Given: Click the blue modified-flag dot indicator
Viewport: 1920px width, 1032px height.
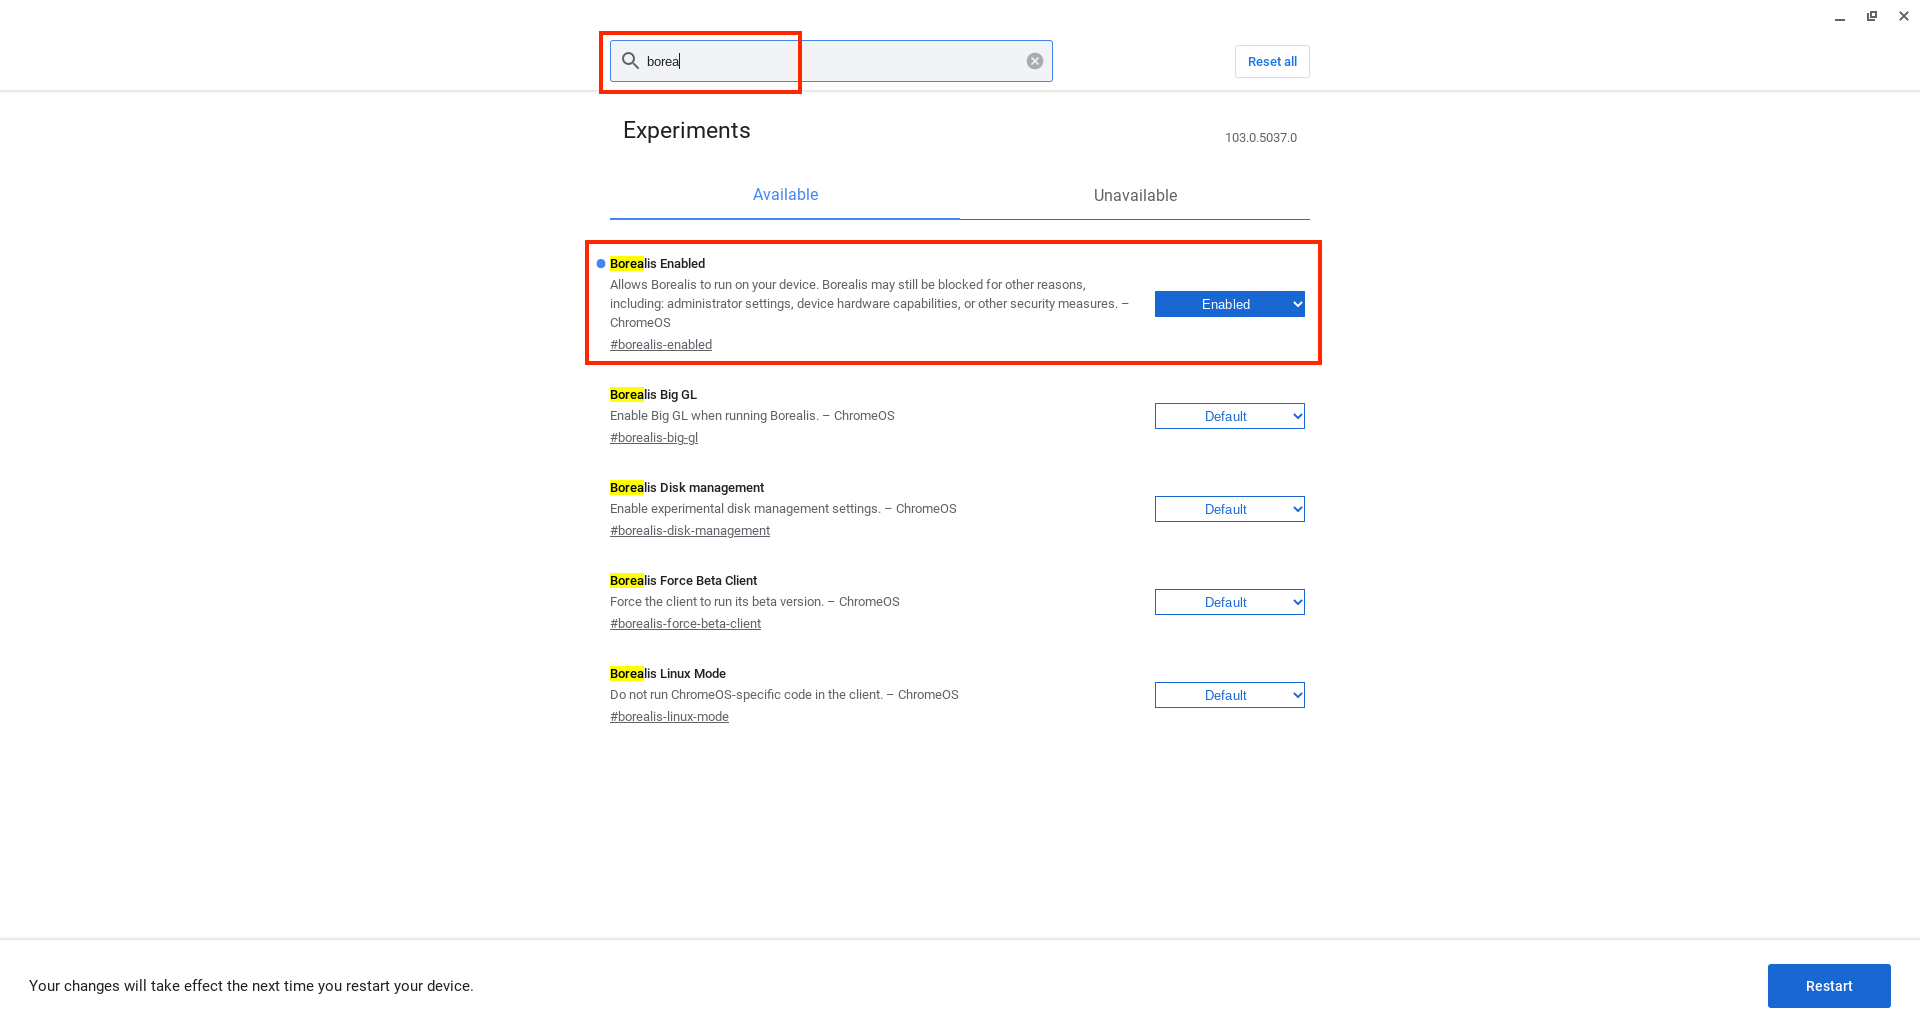Looking at the screenshot, I should coord(601,264).
